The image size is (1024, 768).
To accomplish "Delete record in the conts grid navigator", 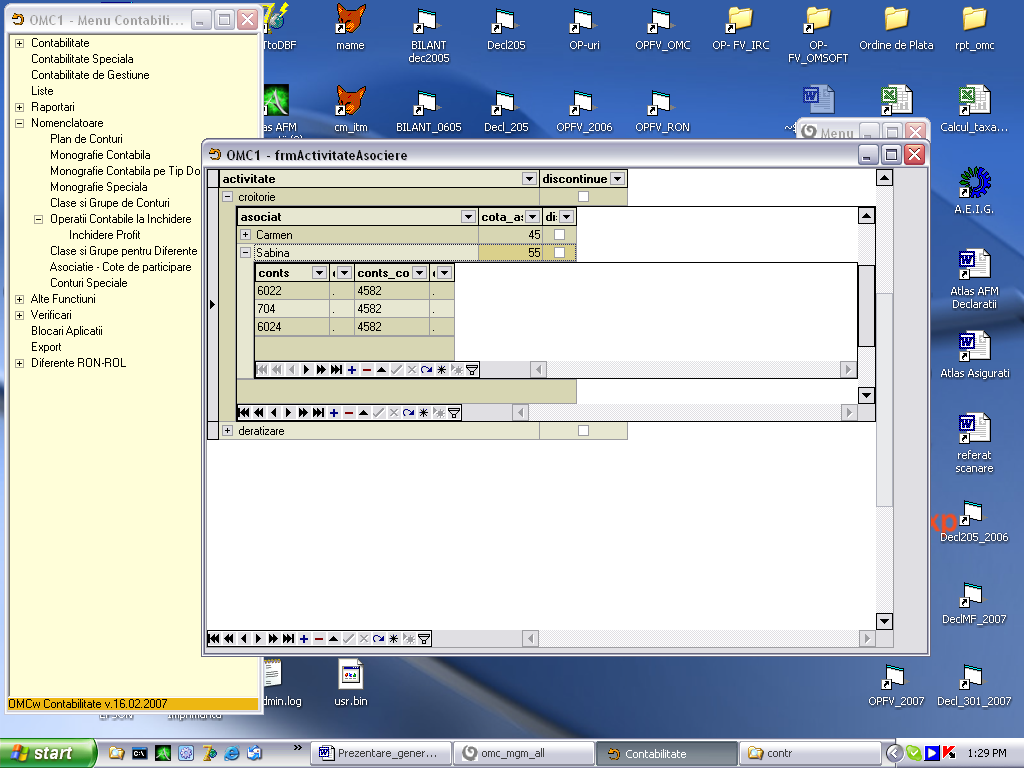I will pos(366,370).
